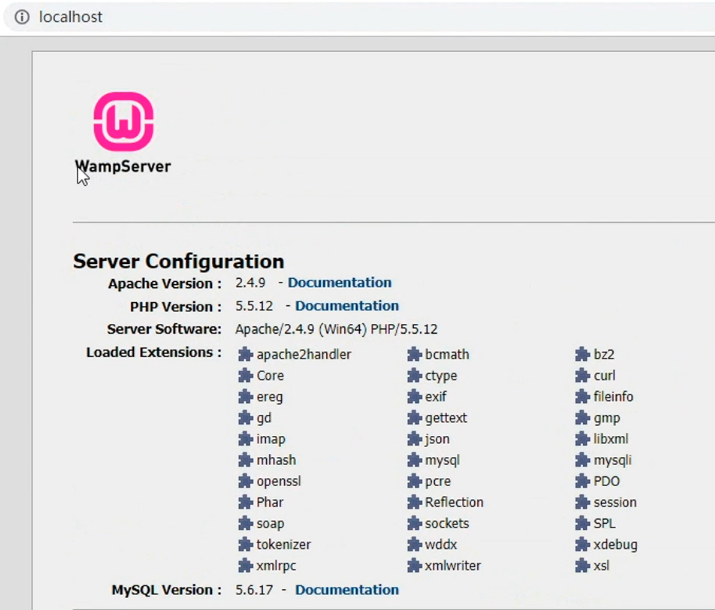Click the gettext extension name

point(446,418)
